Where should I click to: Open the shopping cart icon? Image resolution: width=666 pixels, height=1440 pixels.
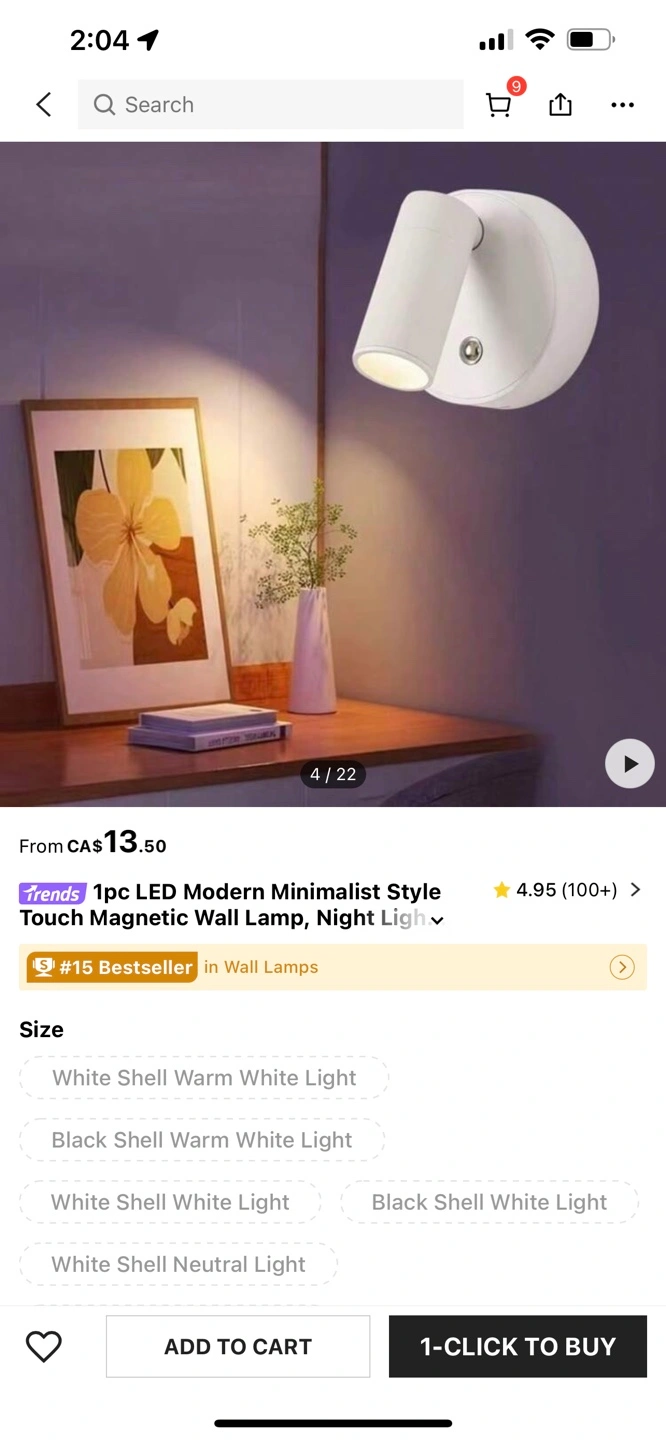click(x=499, y=105)
